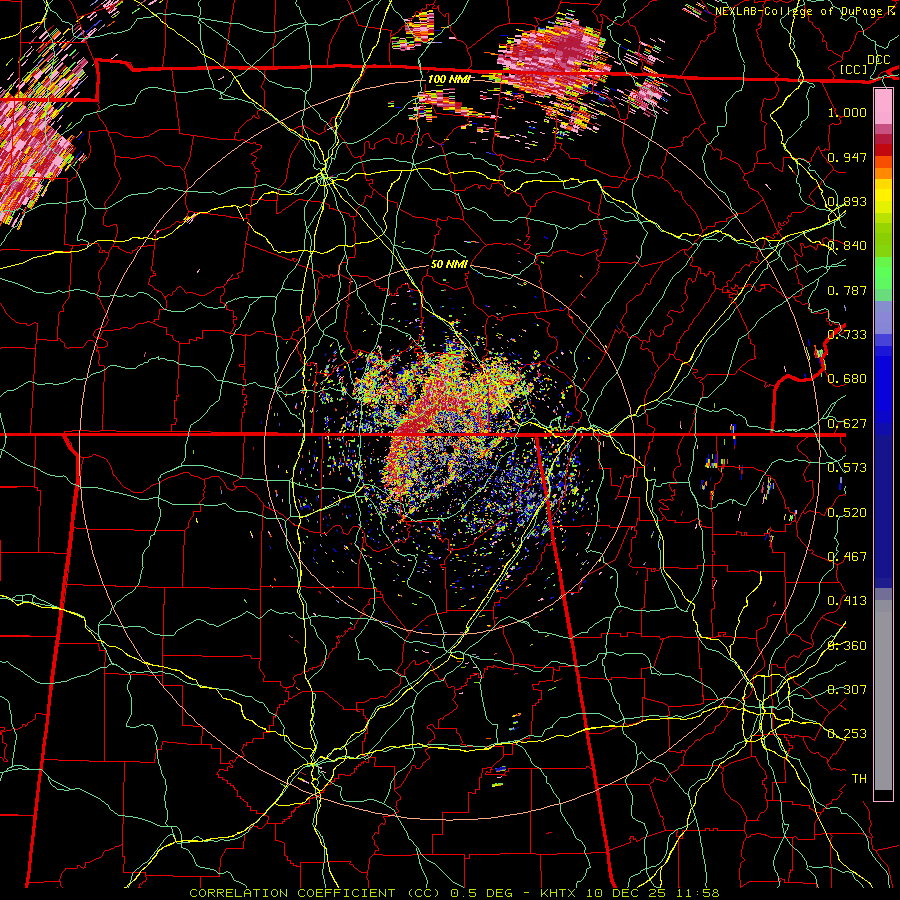Select the 0.627 scale value
This screenshot has width=900, height=900.
click(847, 424)
